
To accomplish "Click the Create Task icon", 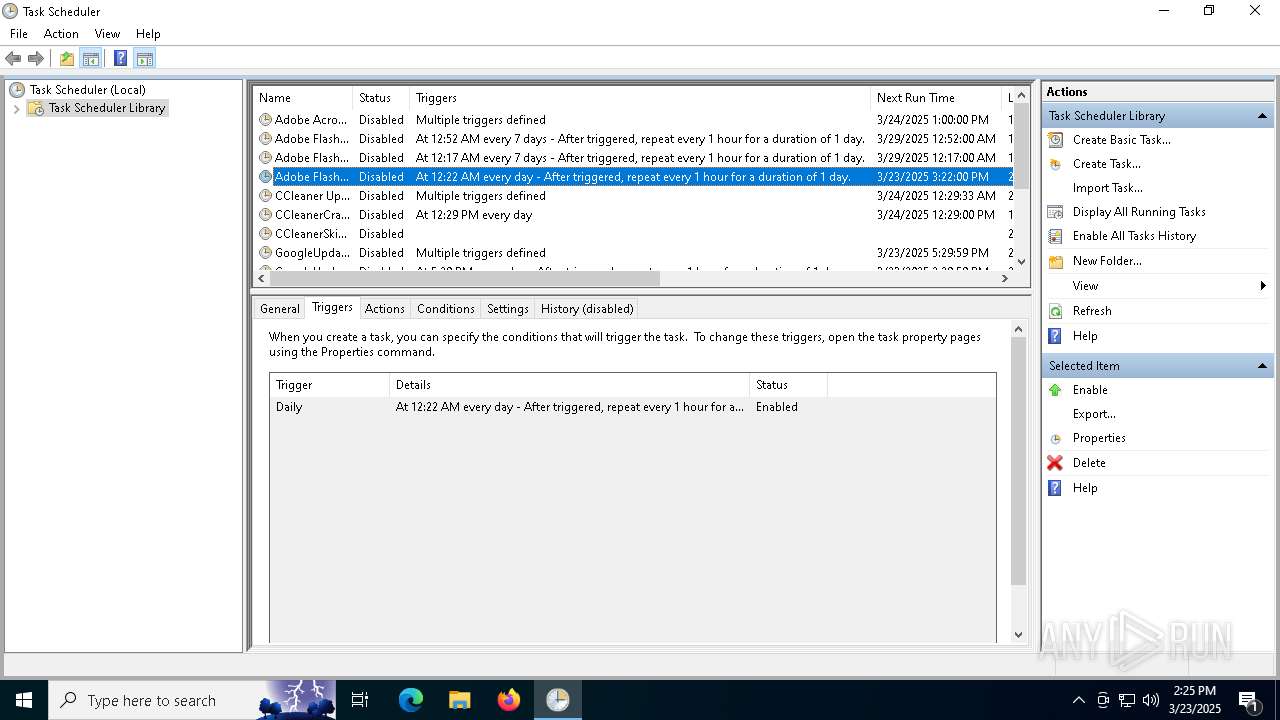I will pyautogui.click(x=1055, y=164).
